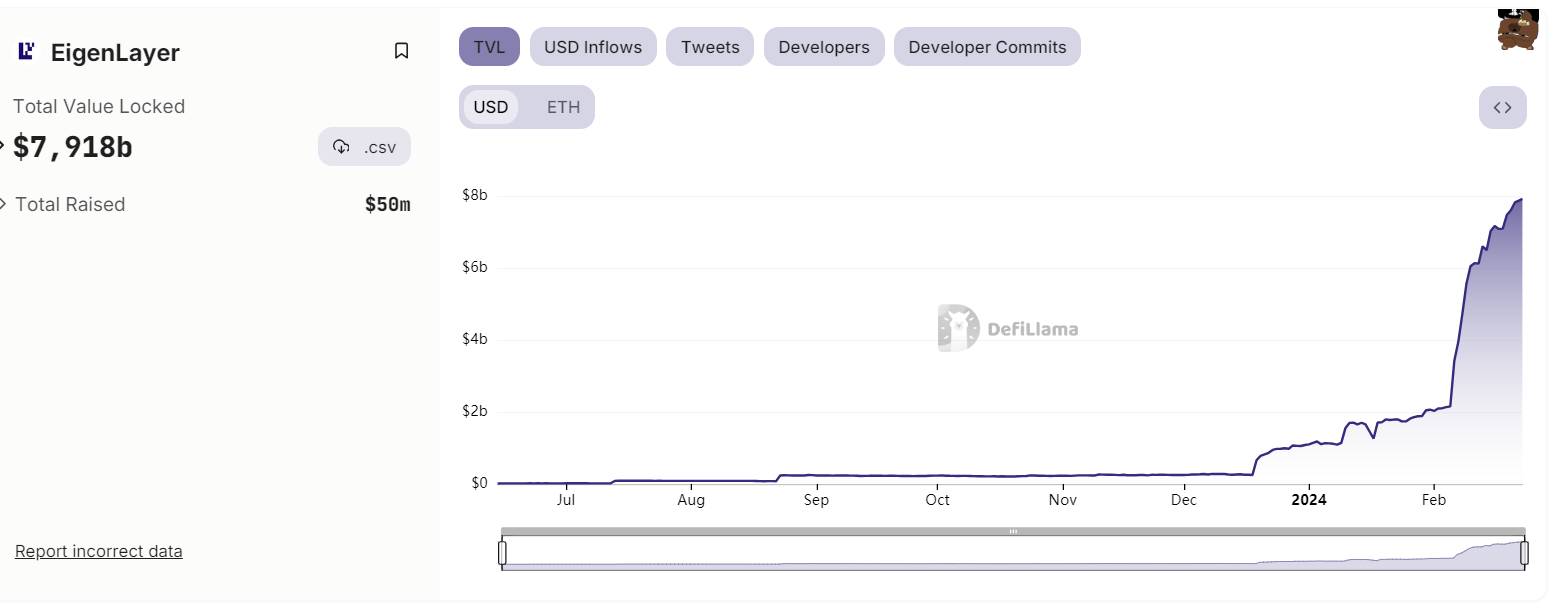
Task: Bookmark the EigenLayer protocol
Action: pyautogui.click(x=401, y=51)
